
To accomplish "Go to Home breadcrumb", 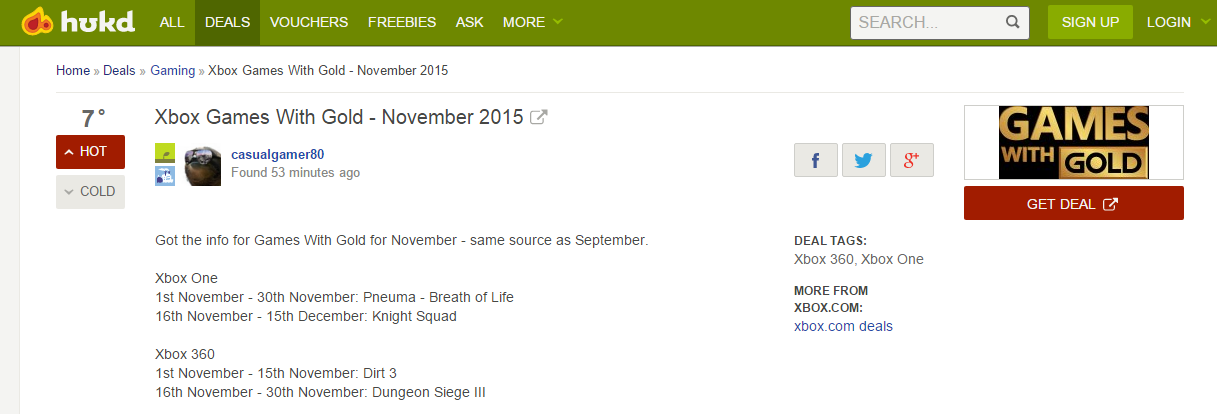I will pos(73,70).
